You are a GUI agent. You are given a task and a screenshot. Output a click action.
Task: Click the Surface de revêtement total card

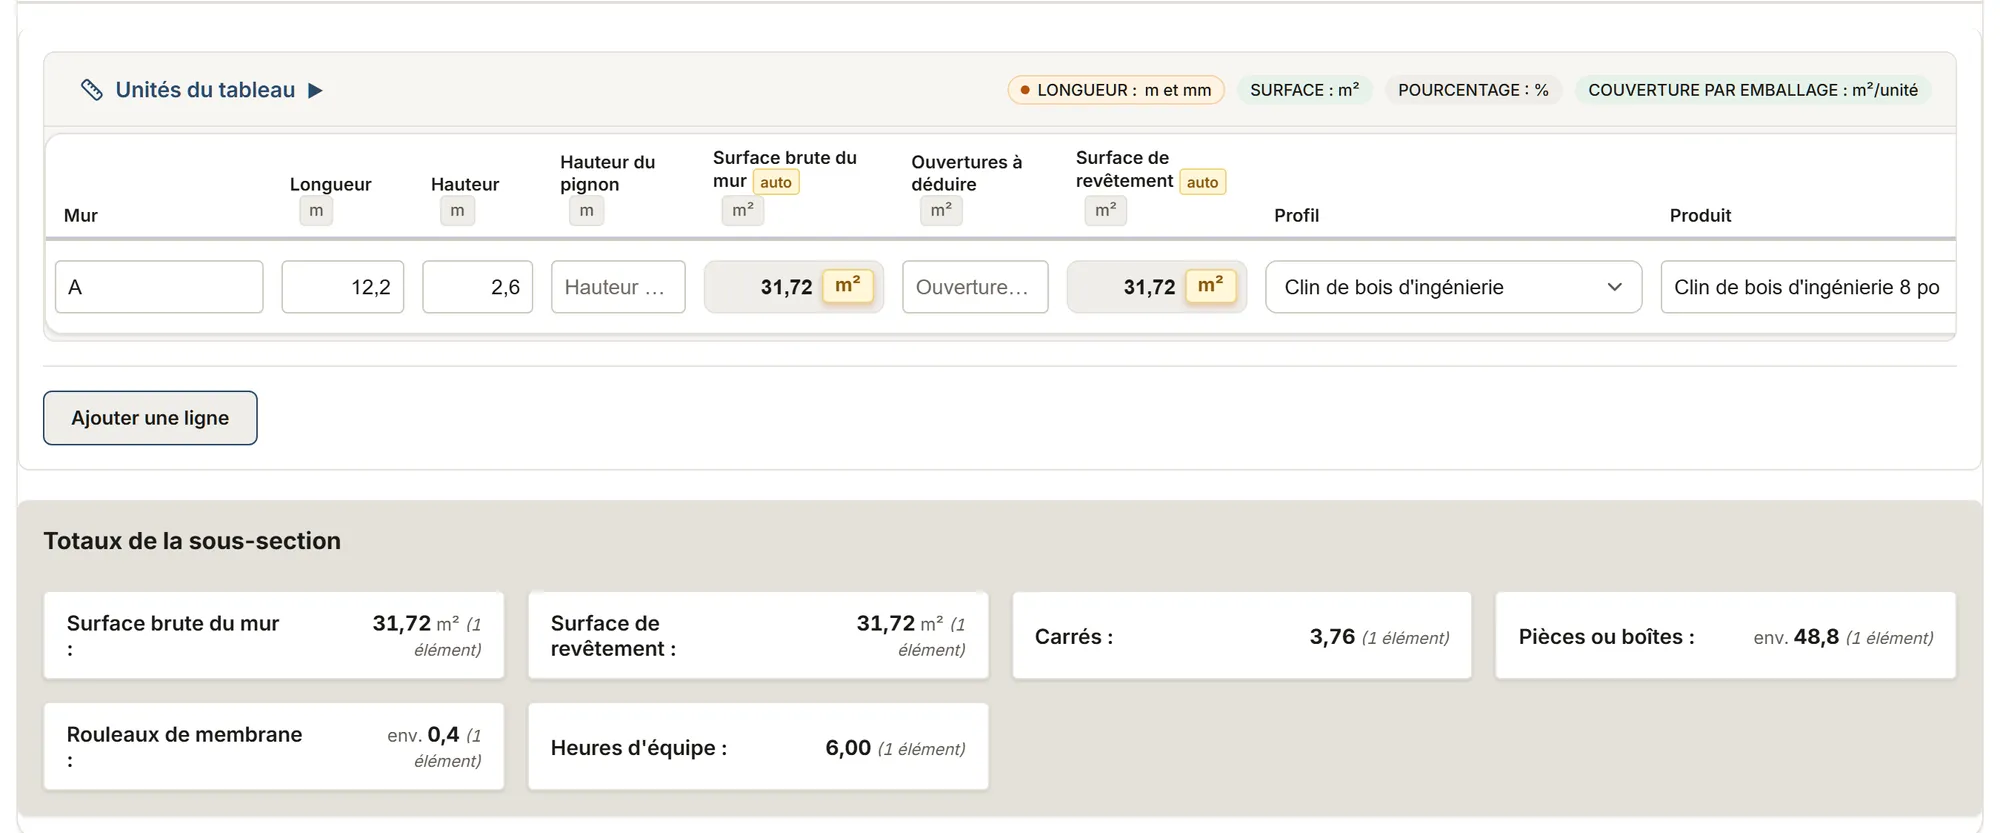tap(758, 636)
